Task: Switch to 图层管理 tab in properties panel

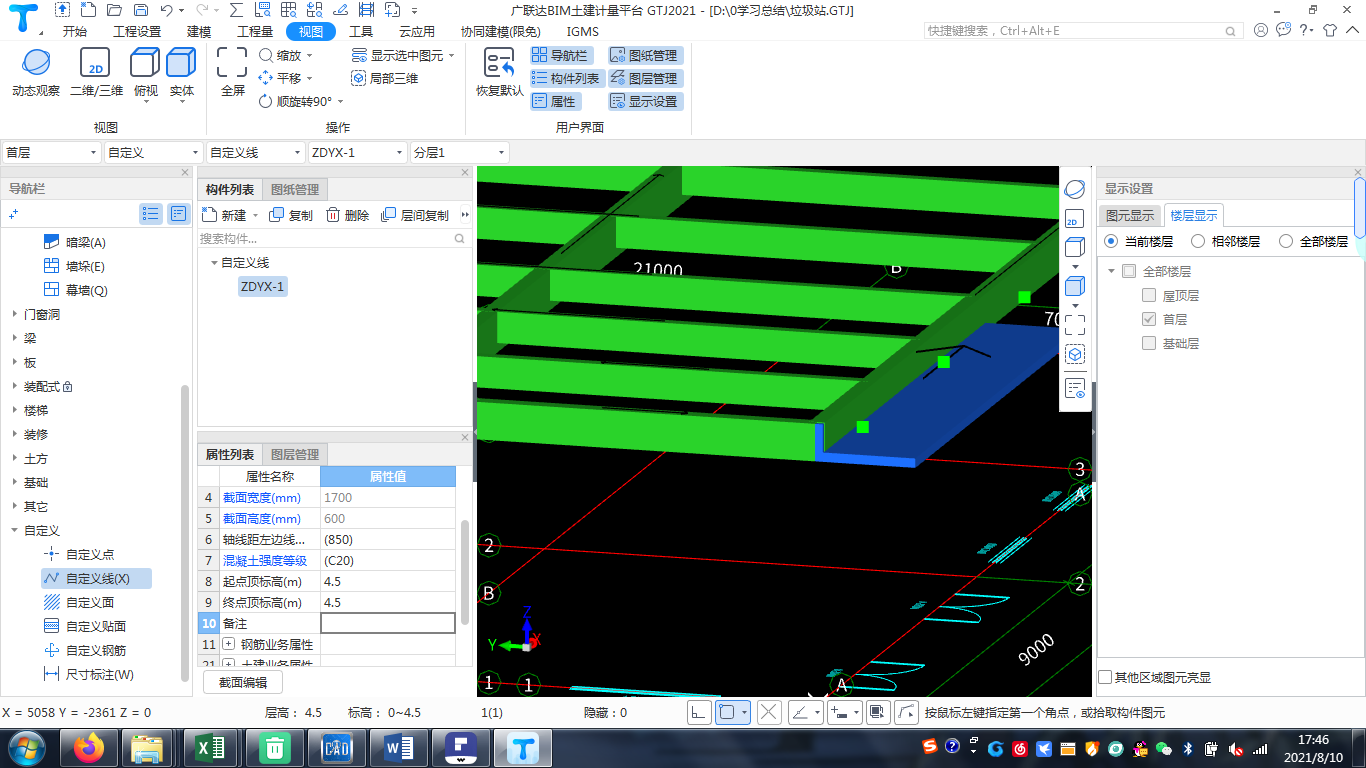Action: coord(295,454)
